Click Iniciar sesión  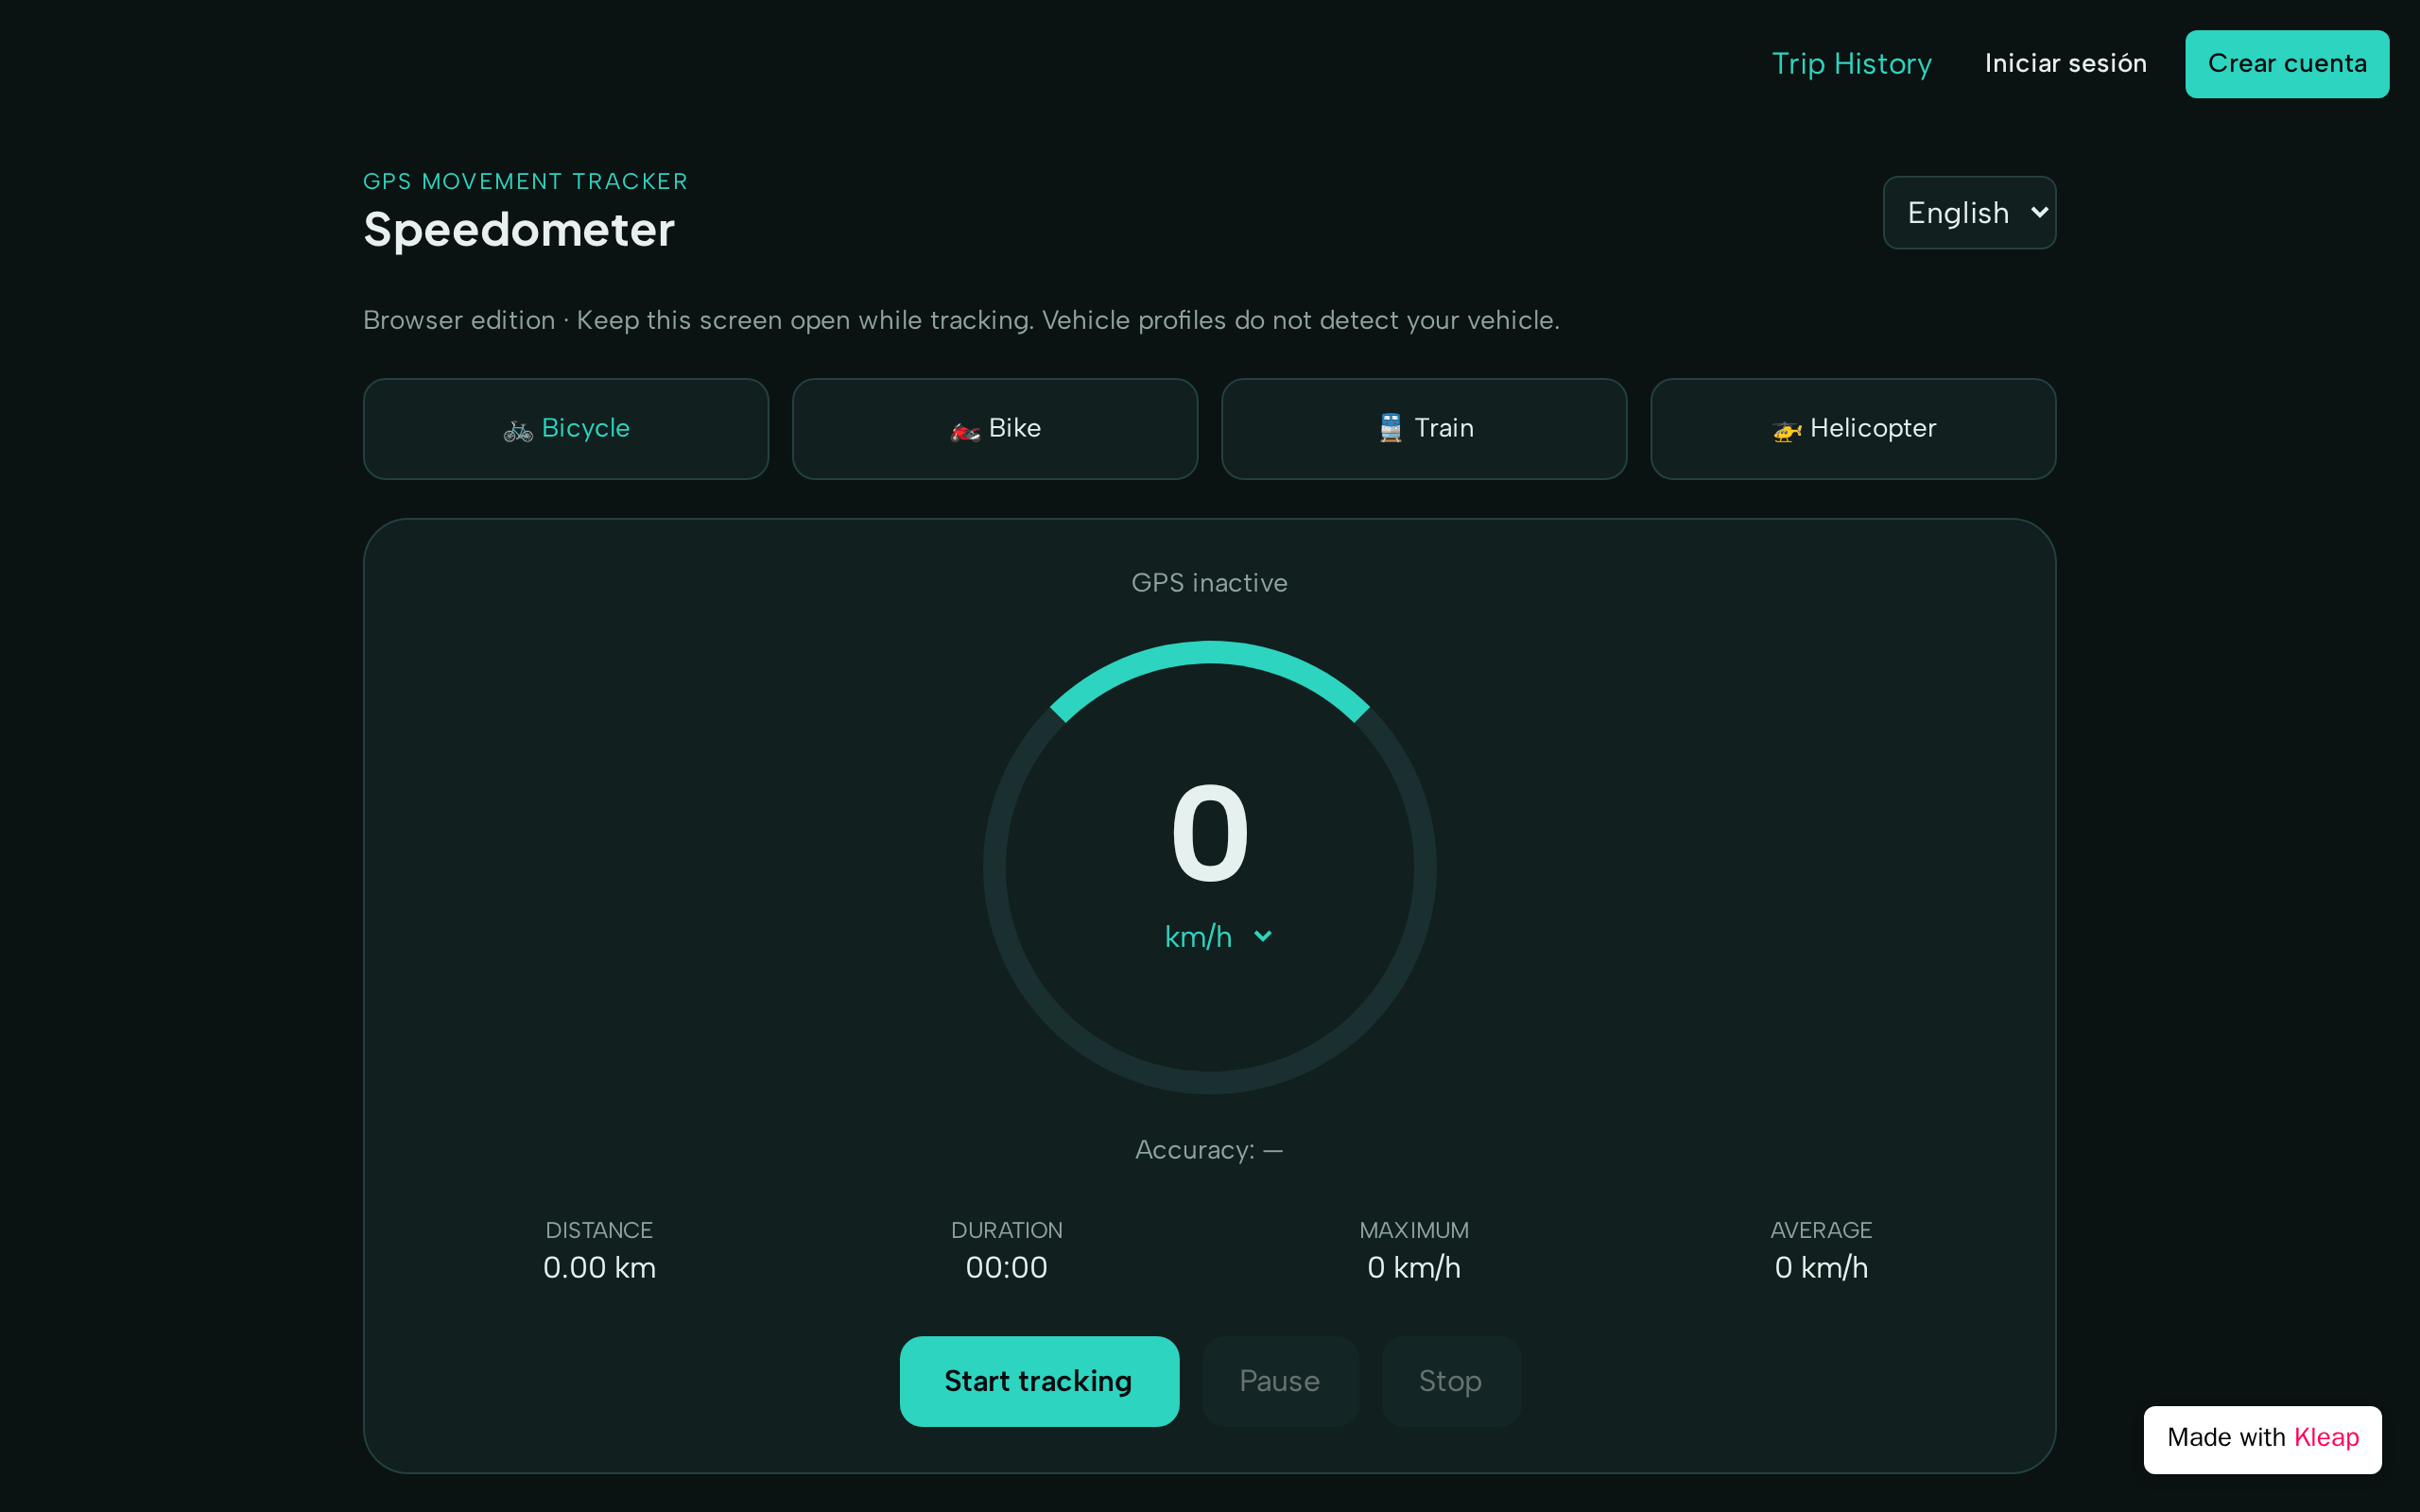point(2065,64)
